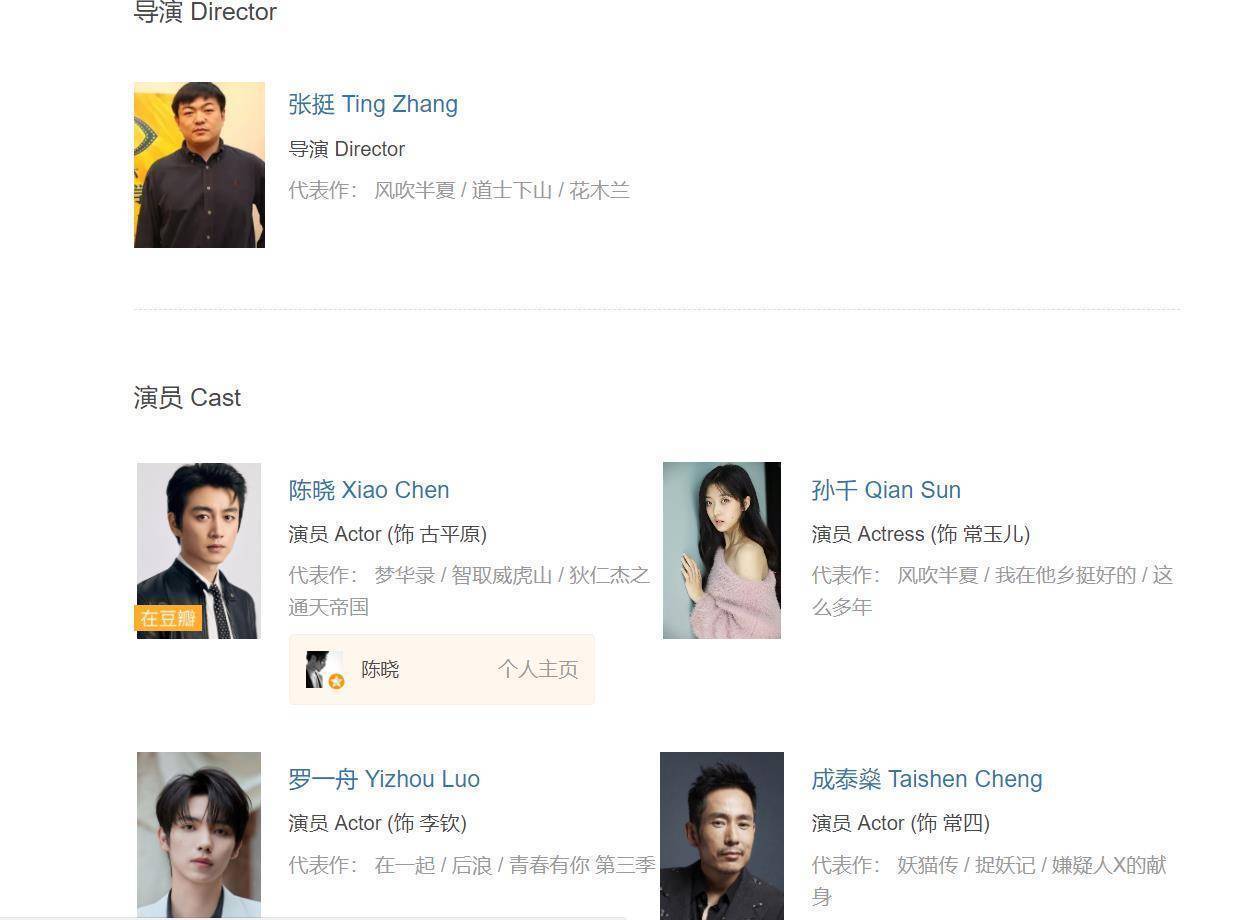Click the horizontal scrollbar at page bottom

[313, 916]
